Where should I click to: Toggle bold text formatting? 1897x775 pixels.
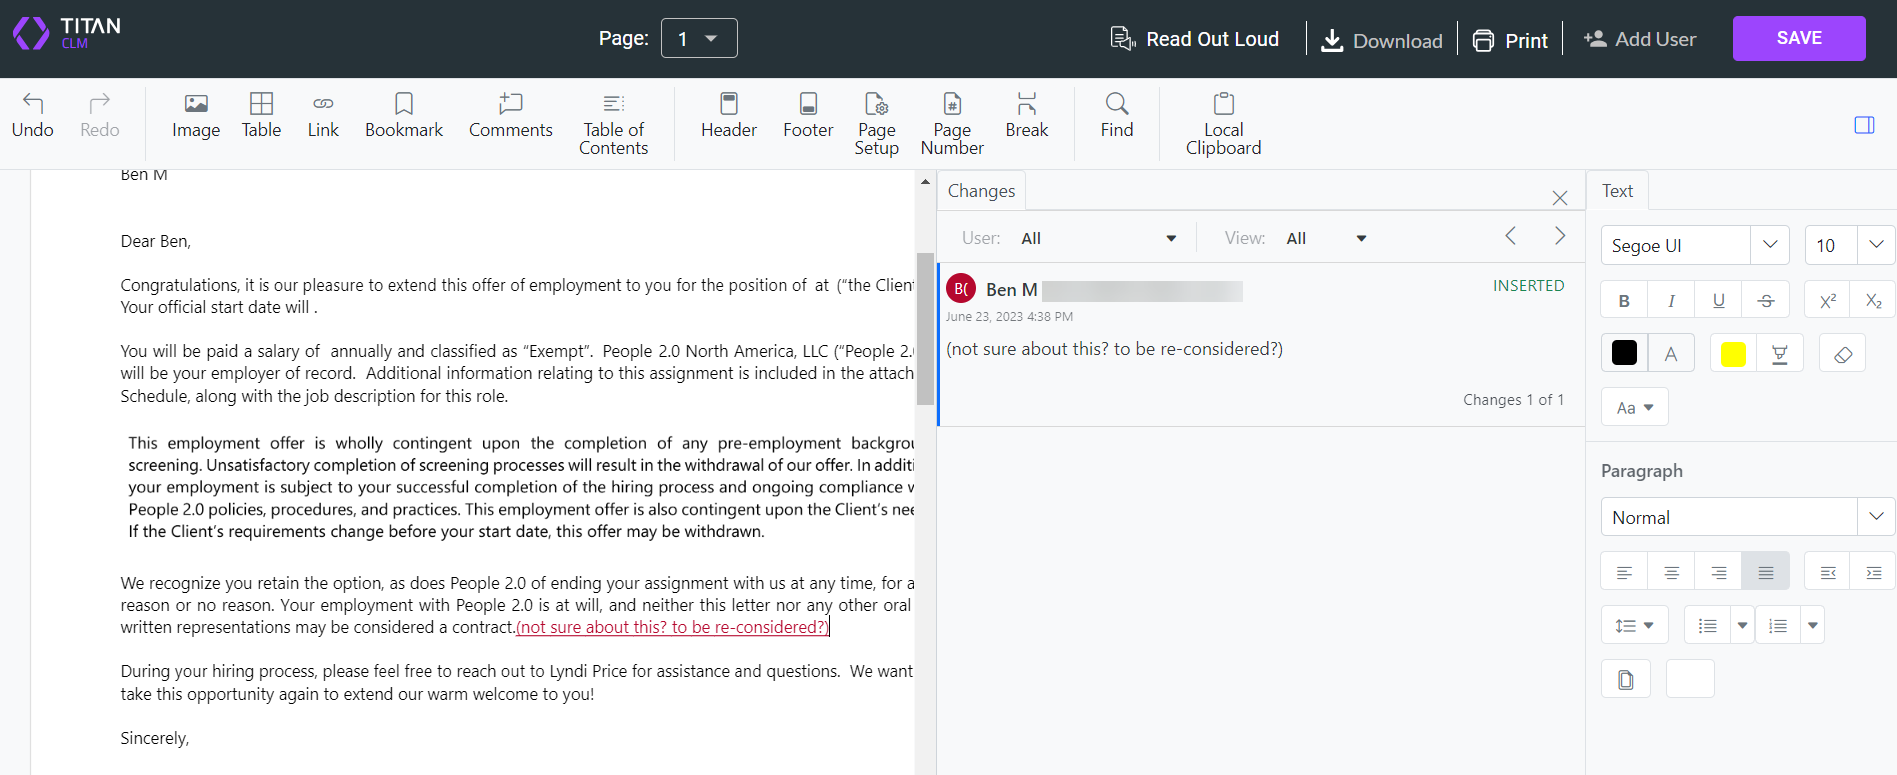1624,300
